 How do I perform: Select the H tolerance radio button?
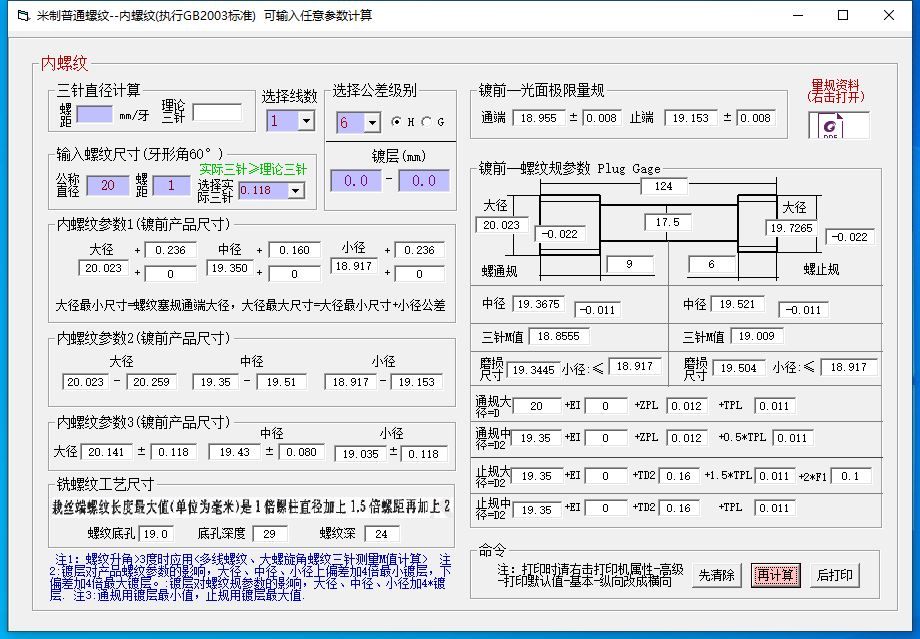(x=397, y=121)
